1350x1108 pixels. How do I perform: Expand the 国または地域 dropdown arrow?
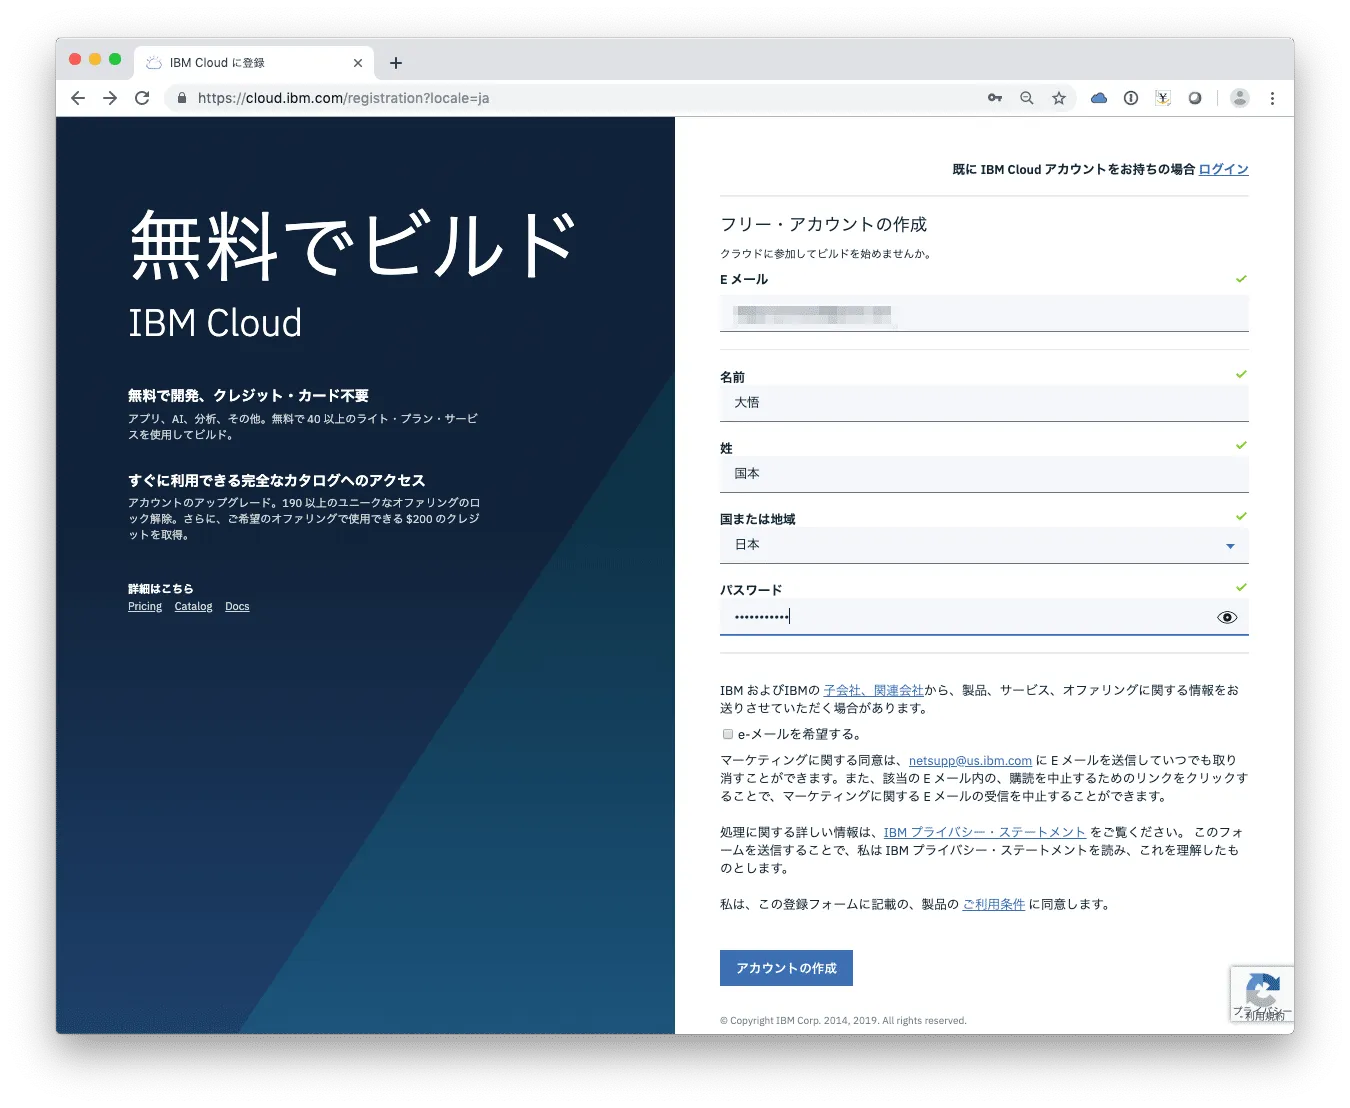(1230, 546)
